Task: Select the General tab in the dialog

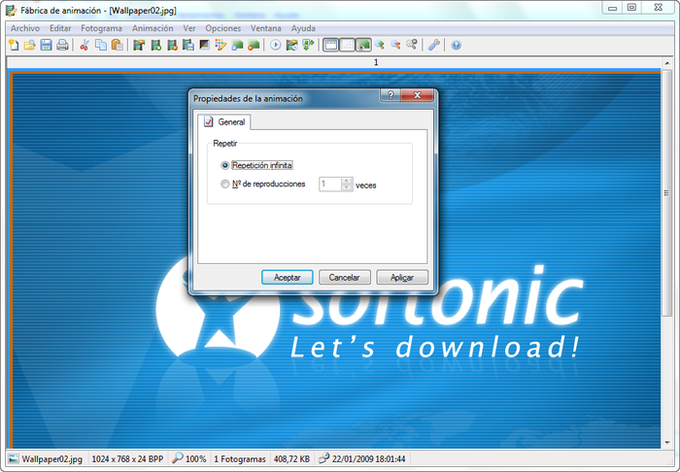Action: tap(224, 122)
